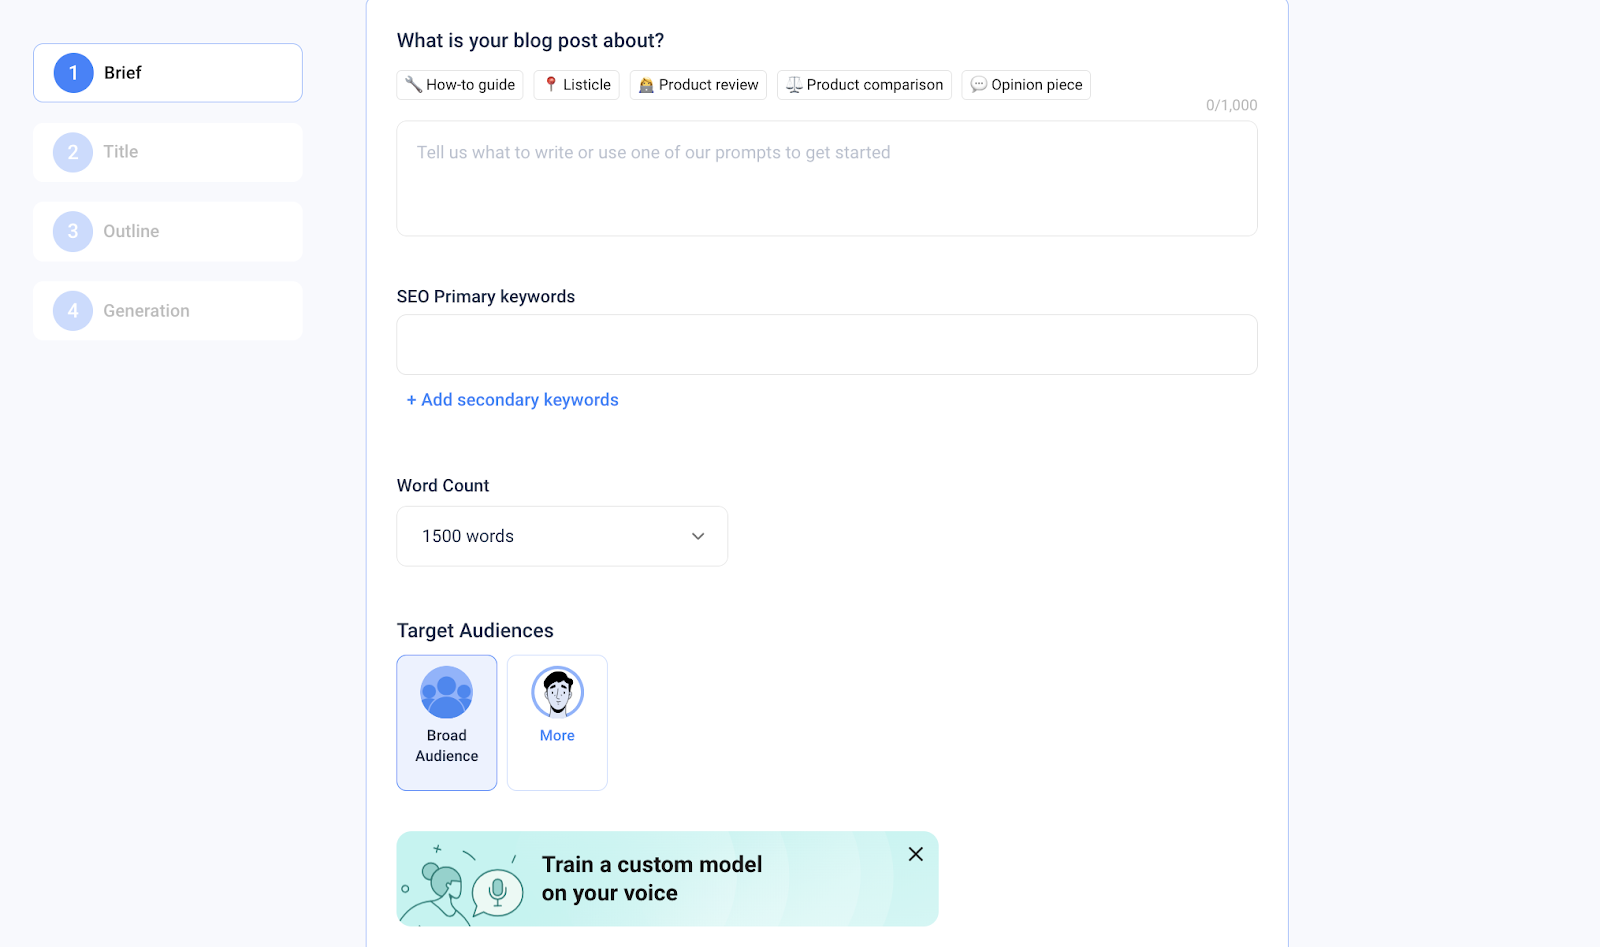The height and width of the screenshot is (947, 1600).
Task: Focus the SEO Primary keywords field
Action: click(x=826, y=344)
